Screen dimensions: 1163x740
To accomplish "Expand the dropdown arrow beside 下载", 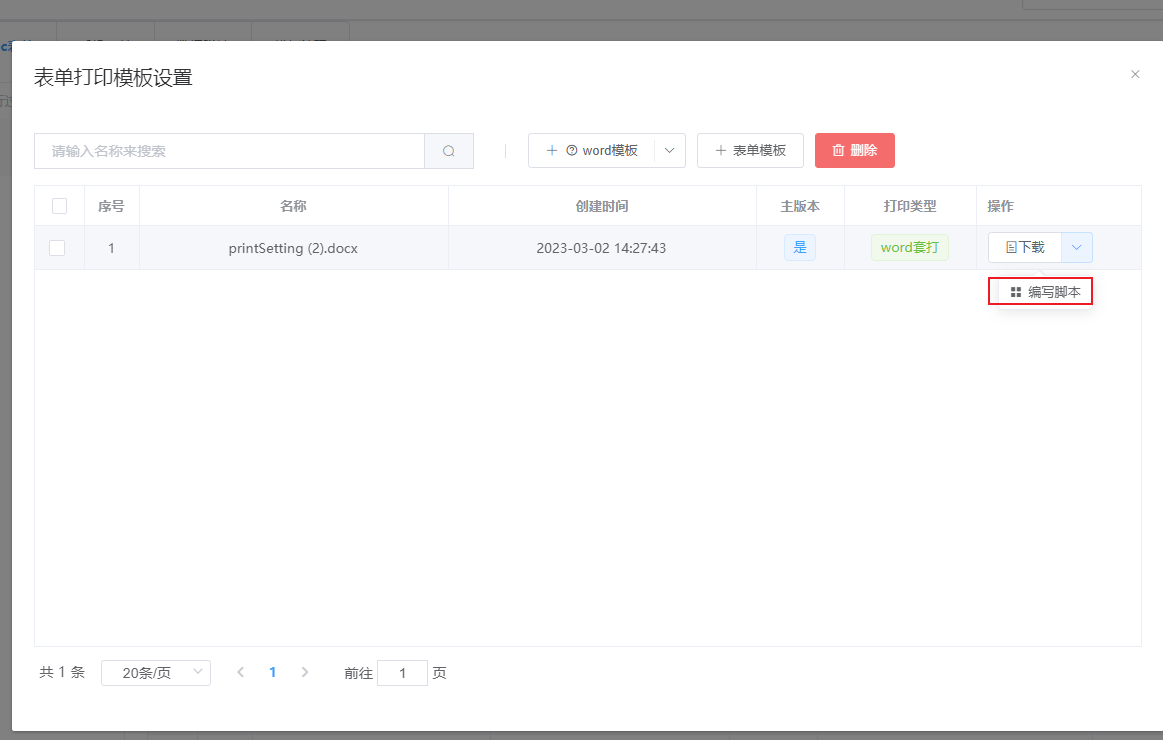I will 1077,247.
